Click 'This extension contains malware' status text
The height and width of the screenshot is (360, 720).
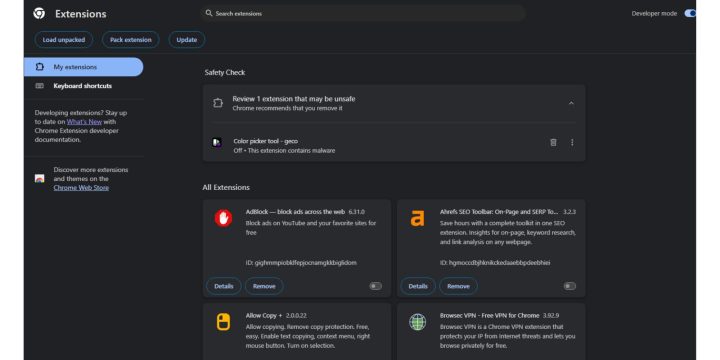(292, 151)
